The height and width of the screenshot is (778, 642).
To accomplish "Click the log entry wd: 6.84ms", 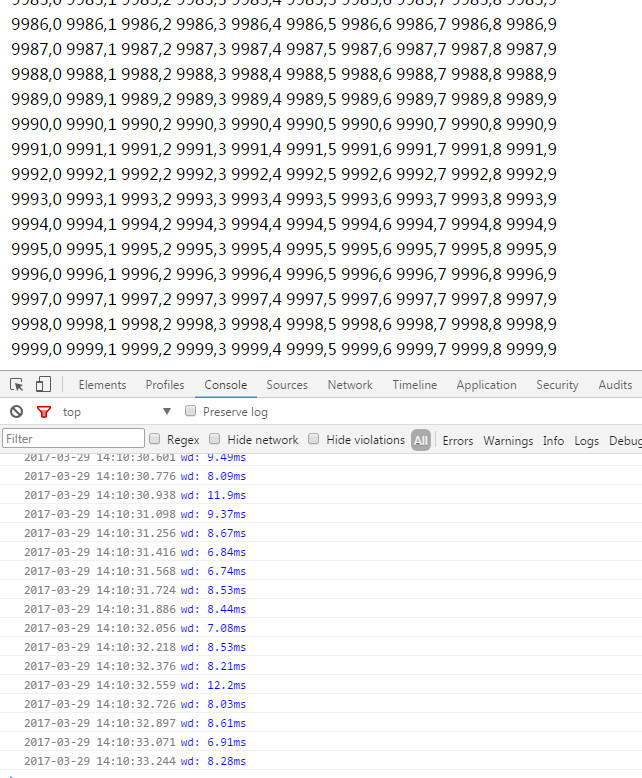I will click(x=321, y=552).
